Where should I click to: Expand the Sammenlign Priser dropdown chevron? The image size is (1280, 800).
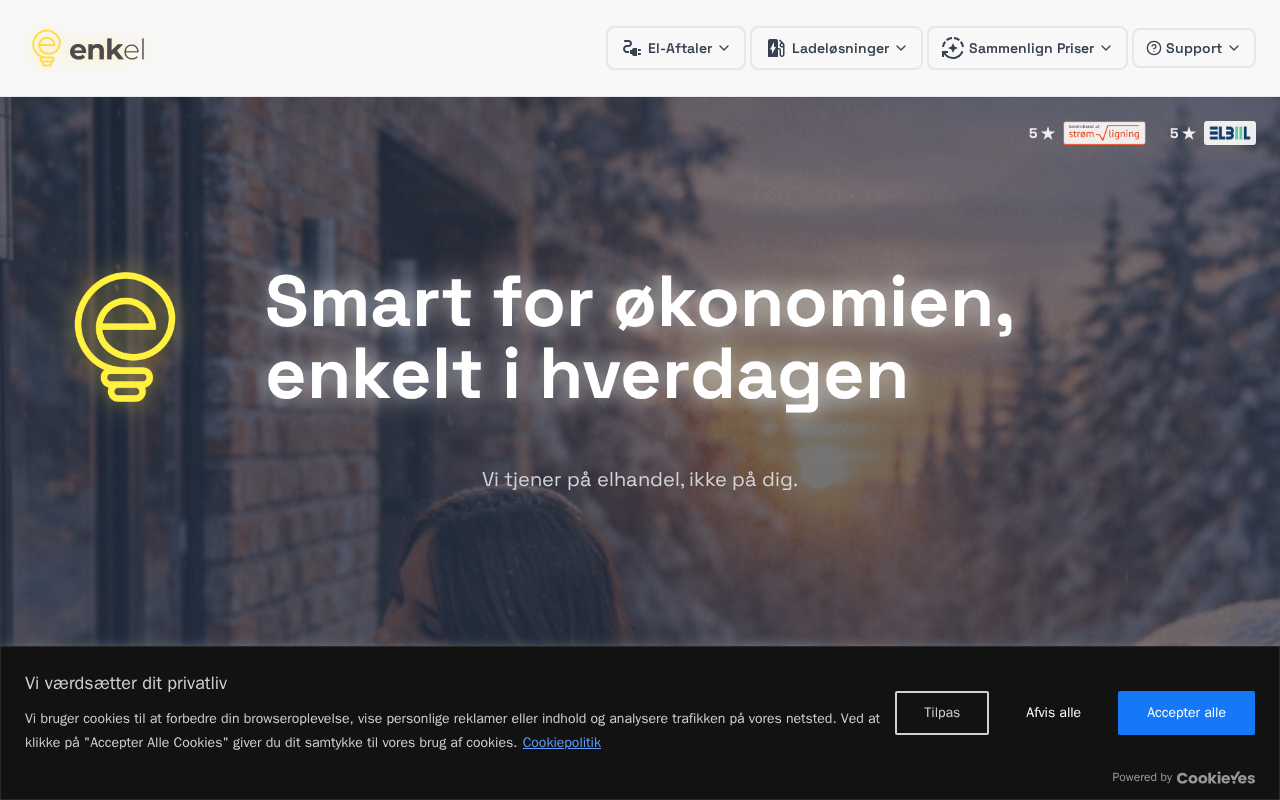(x=1106, y=48)
